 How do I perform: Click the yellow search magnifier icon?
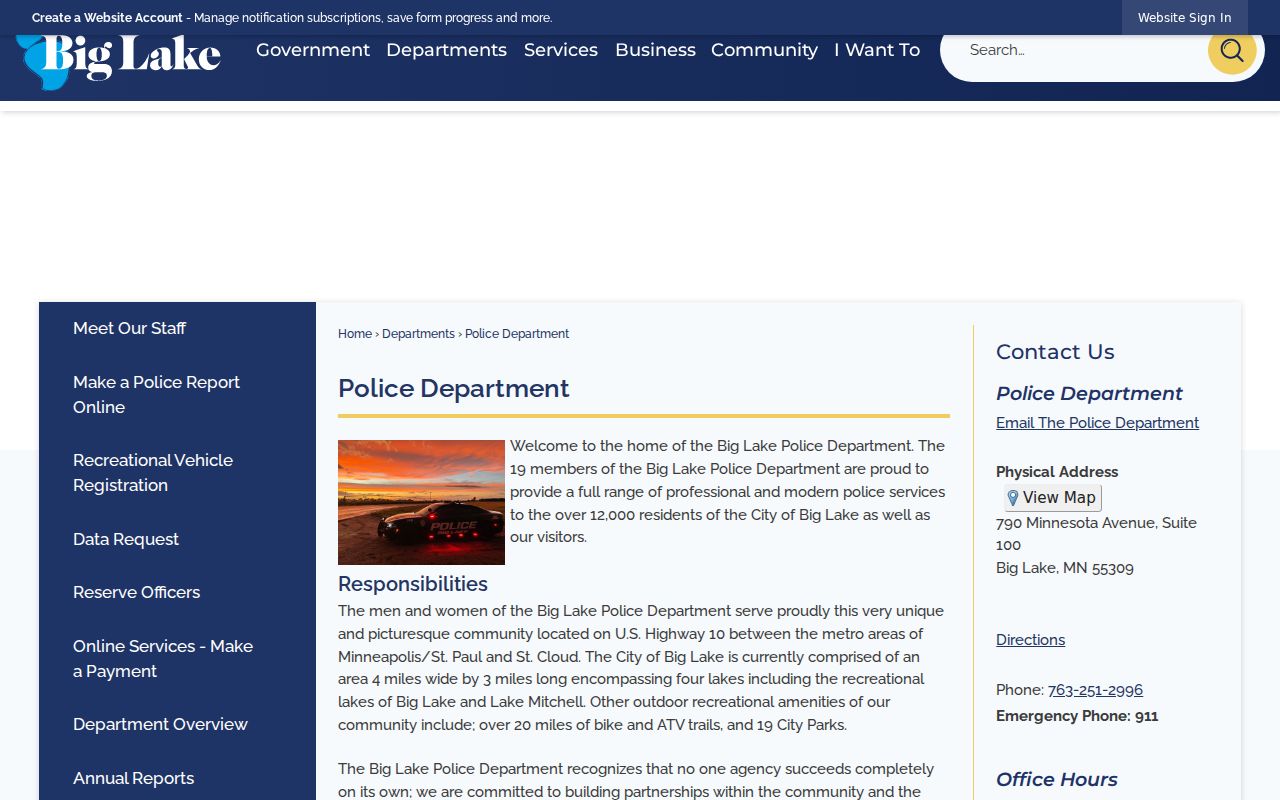tap(1232, 50)
